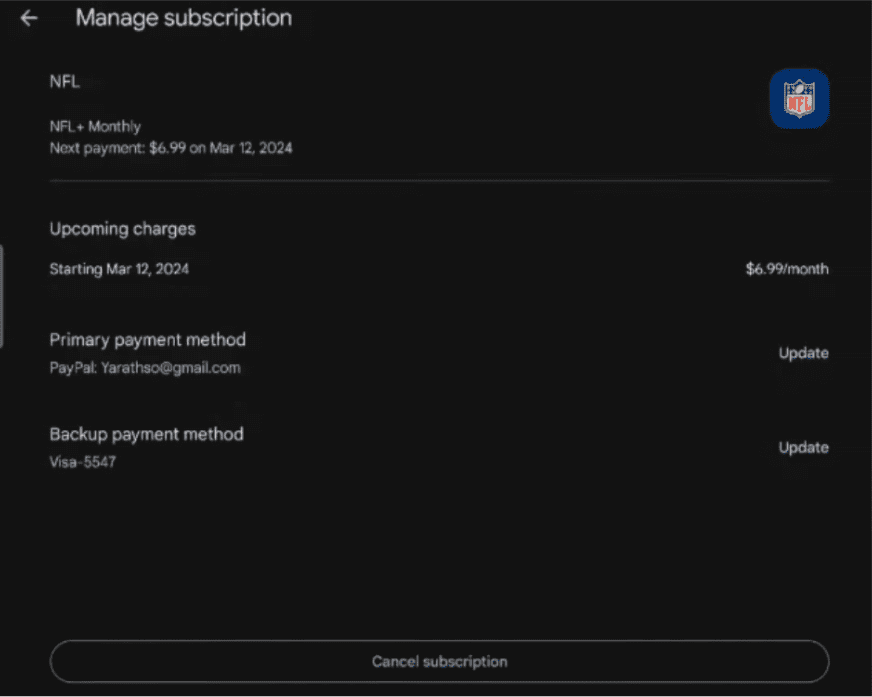
Task: Click the Starting Mar 12, 2024 text
Action: tap(119, 269)
